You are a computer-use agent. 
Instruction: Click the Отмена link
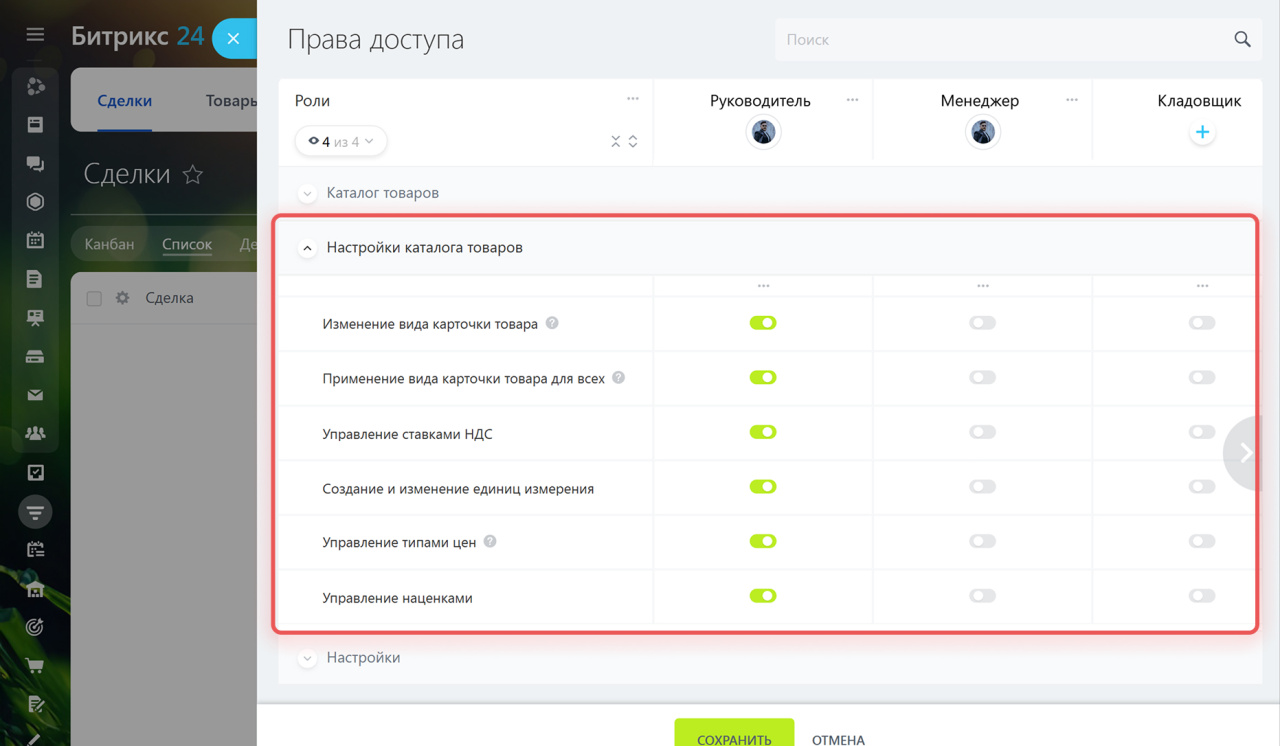tap(838, 739)
